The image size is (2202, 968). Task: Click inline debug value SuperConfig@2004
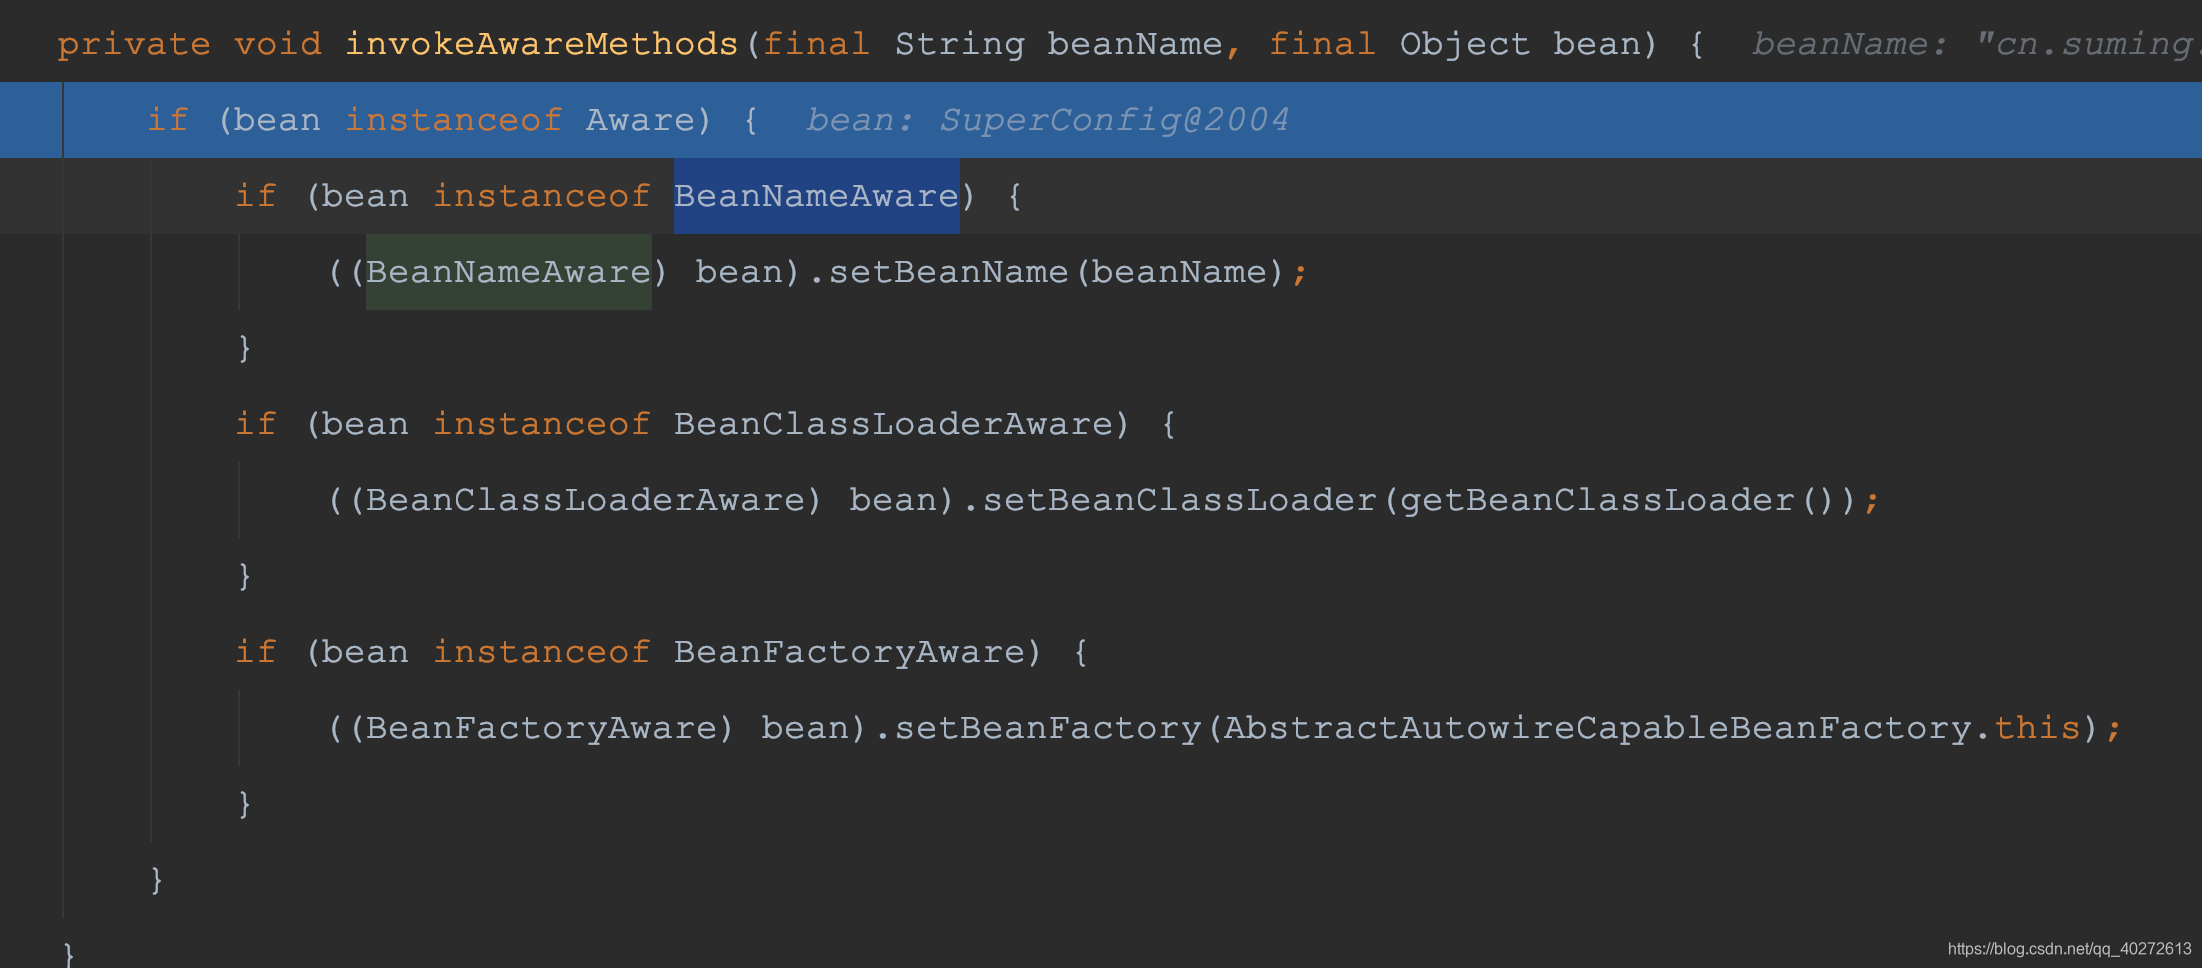point(1114,120)
